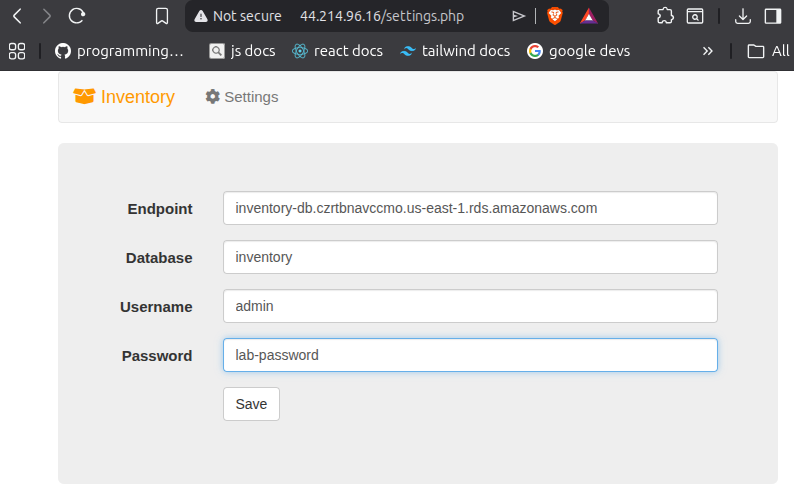Open the page search sidebar icon next to extensions

click(695, 16)
